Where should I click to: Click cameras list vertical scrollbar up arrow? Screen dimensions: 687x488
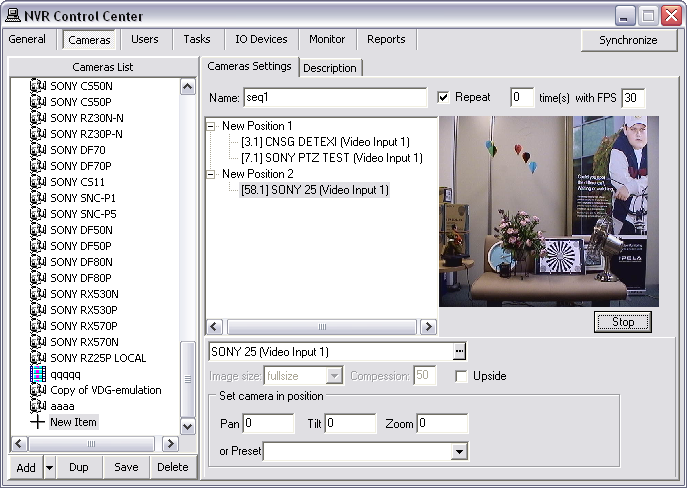[188, 86]
